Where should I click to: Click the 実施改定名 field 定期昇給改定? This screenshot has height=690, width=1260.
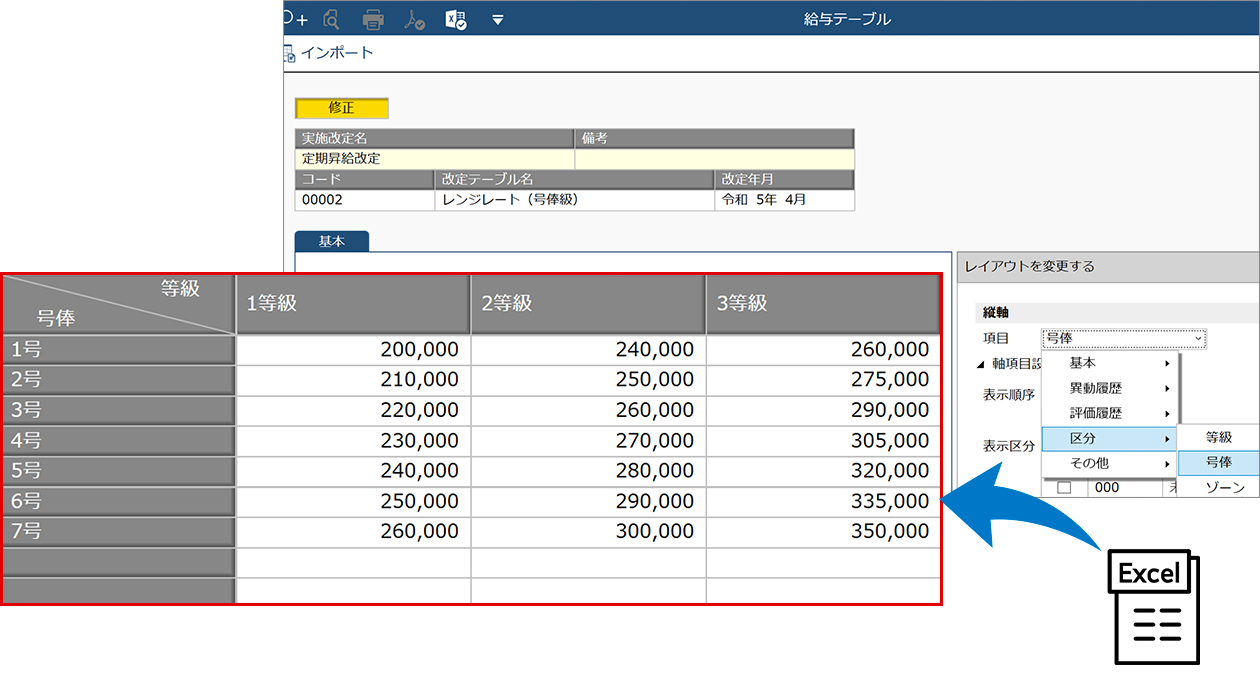coord(435,158)
